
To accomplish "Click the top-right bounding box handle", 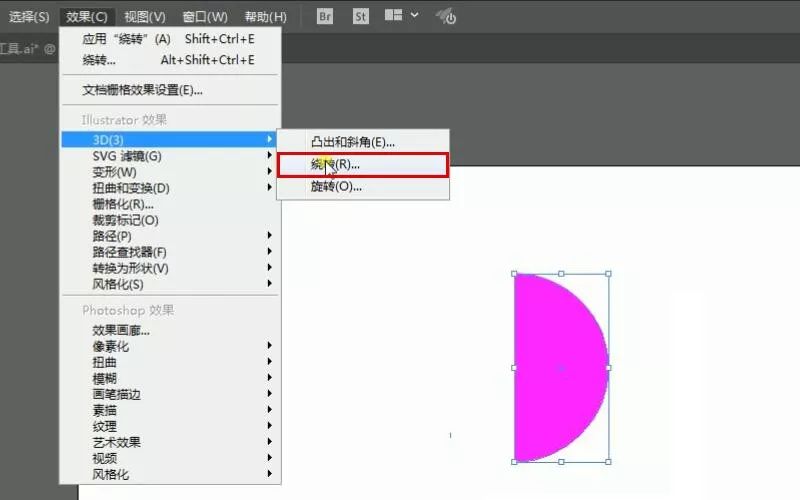I will [x=608, y=274].
